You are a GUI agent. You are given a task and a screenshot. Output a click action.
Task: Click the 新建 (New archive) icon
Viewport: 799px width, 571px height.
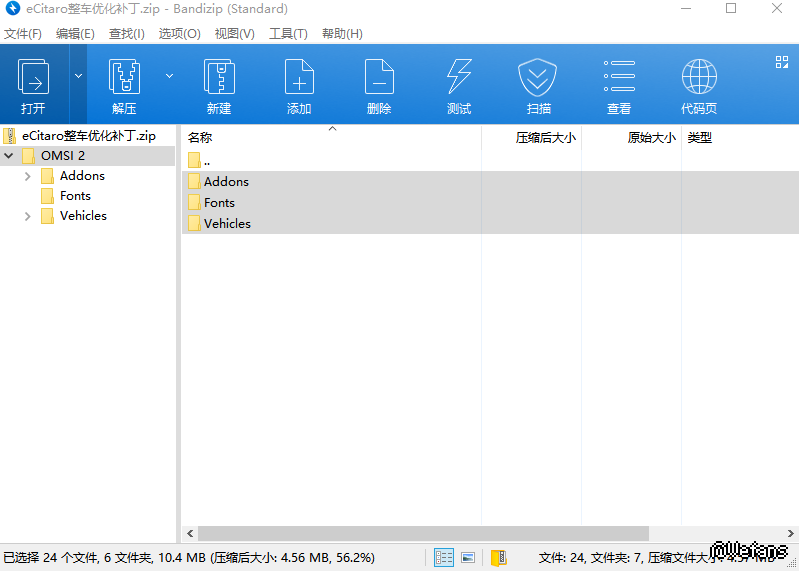click(x=219, y=84)
